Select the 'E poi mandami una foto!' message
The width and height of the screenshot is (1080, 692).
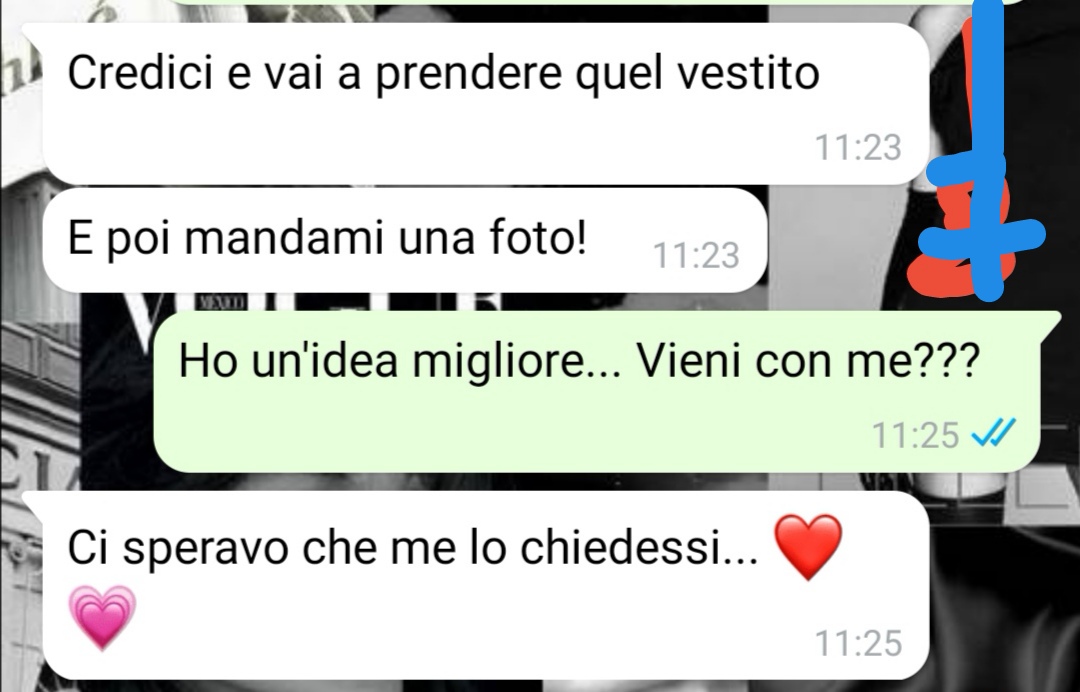pyautogui.click(x=405, y=240)
